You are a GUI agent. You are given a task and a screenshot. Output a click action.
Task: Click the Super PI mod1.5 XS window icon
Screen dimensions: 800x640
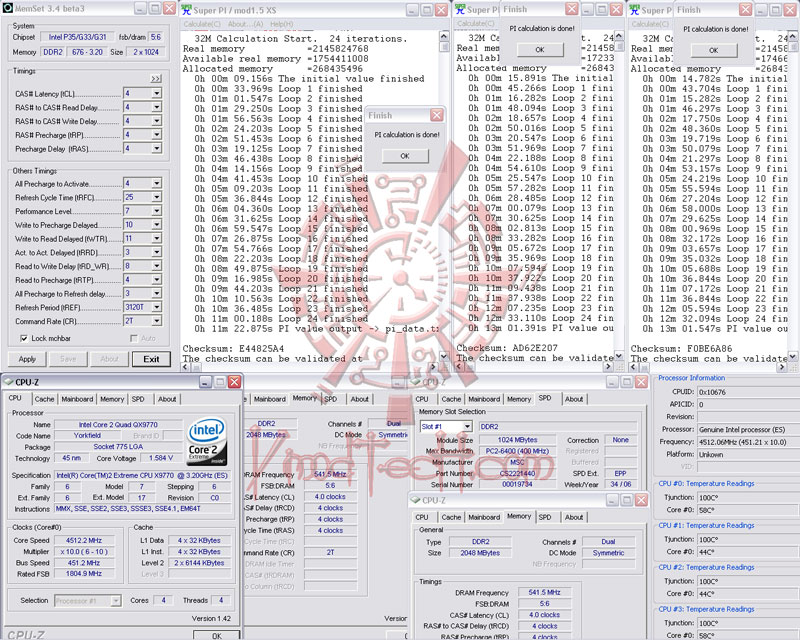pyautogui.click(x=187, y=10)
